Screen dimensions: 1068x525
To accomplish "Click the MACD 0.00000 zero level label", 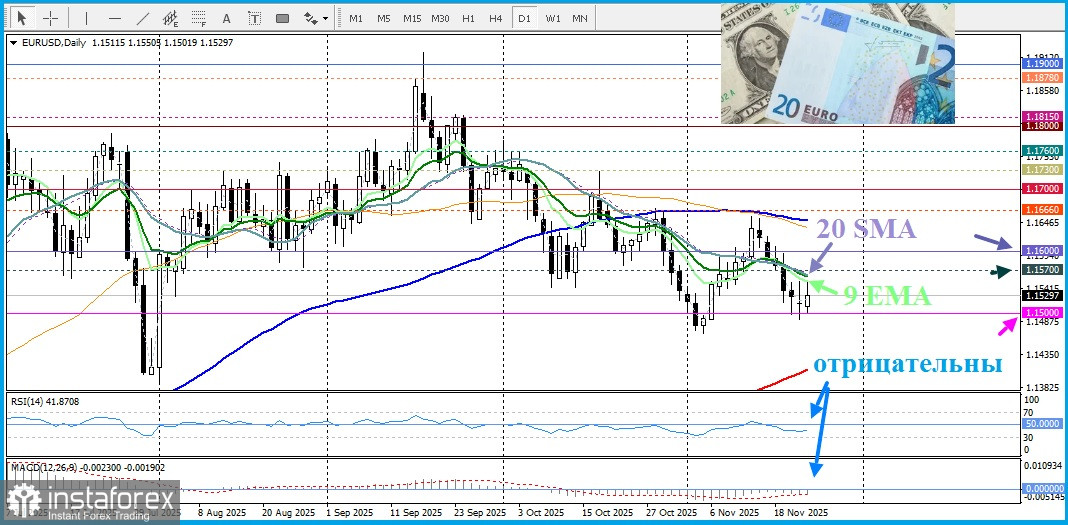I will (x=1041, y=489).
